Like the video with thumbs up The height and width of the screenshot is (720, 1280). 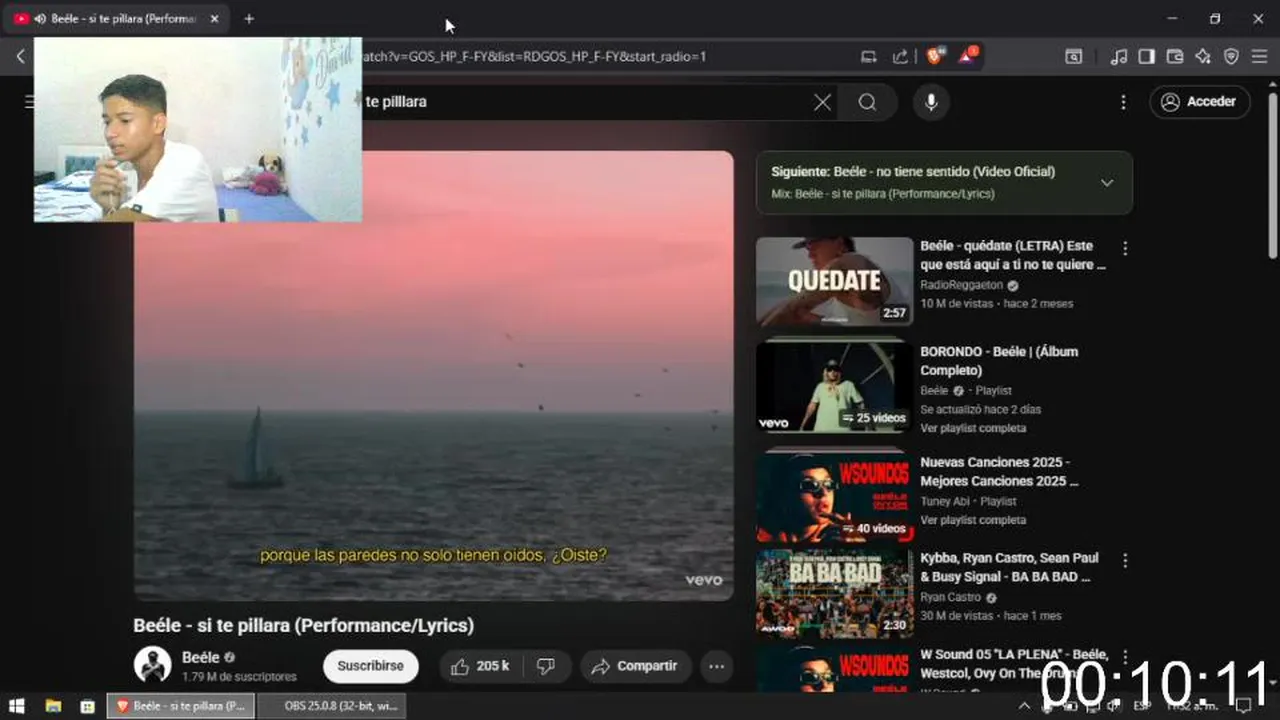[480, 666]
